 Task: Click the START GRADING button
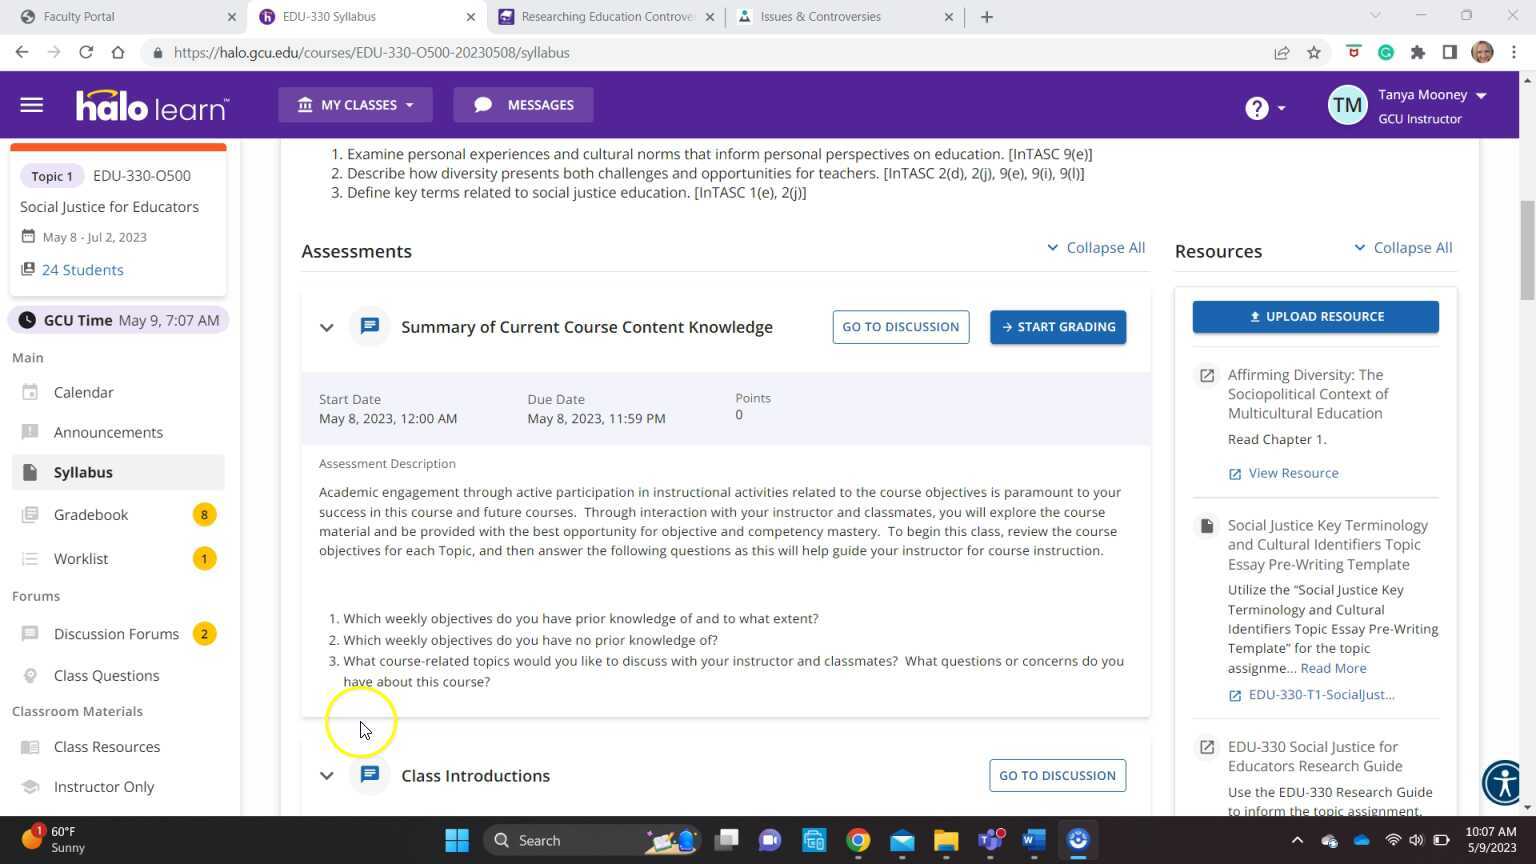(x=1057, y=326)
